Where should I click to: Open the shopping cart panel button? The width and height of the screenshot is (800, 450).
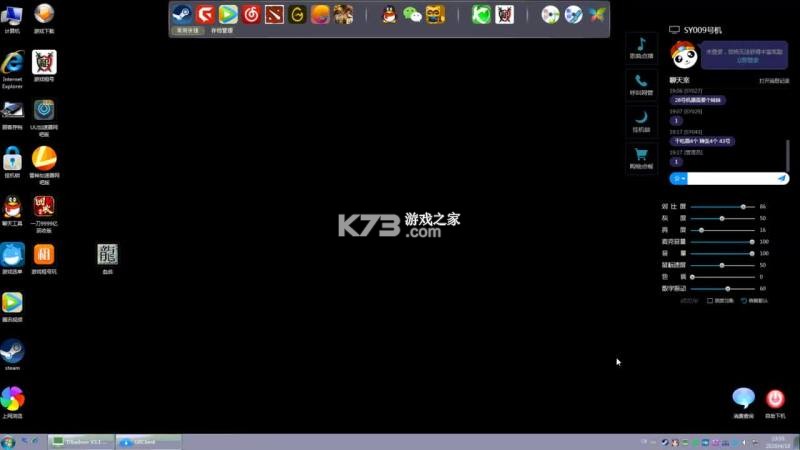tap(641, 159)
